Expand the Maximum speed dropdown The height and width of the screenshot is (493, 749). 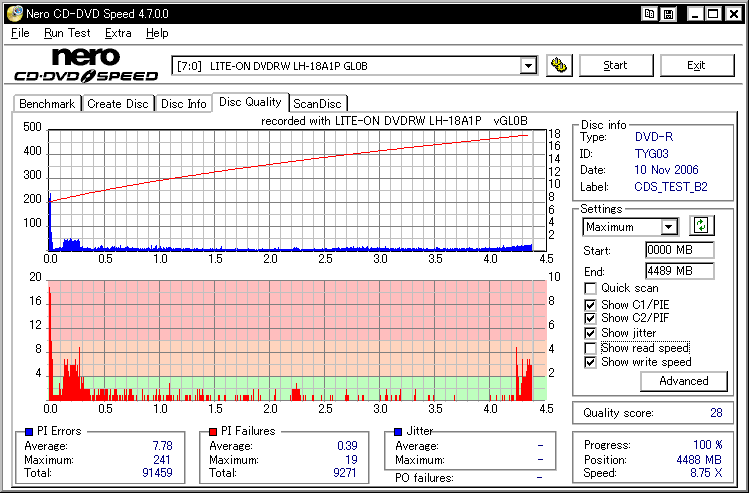point(669,227)
